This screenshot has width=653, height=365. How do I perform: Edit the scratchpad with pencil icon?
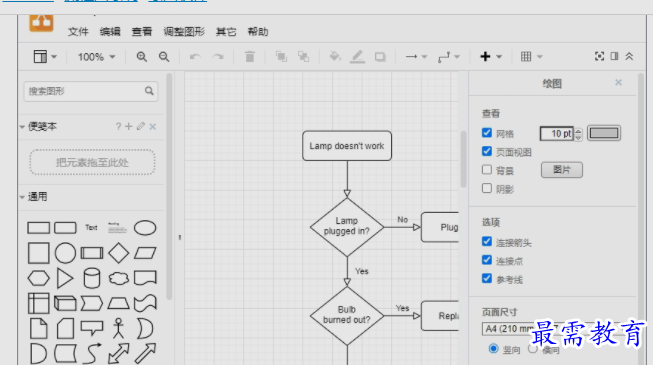tap(141, 126)
